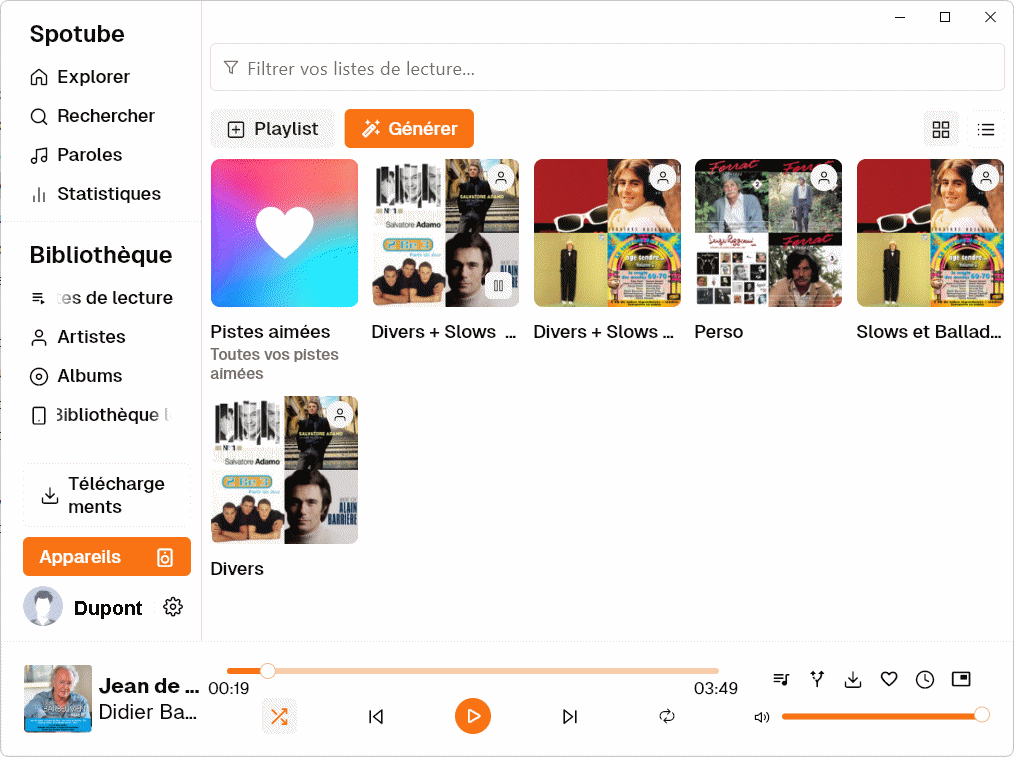Click the Générer button
This screenshot has height=757, width=1014.
pos(409,129)
